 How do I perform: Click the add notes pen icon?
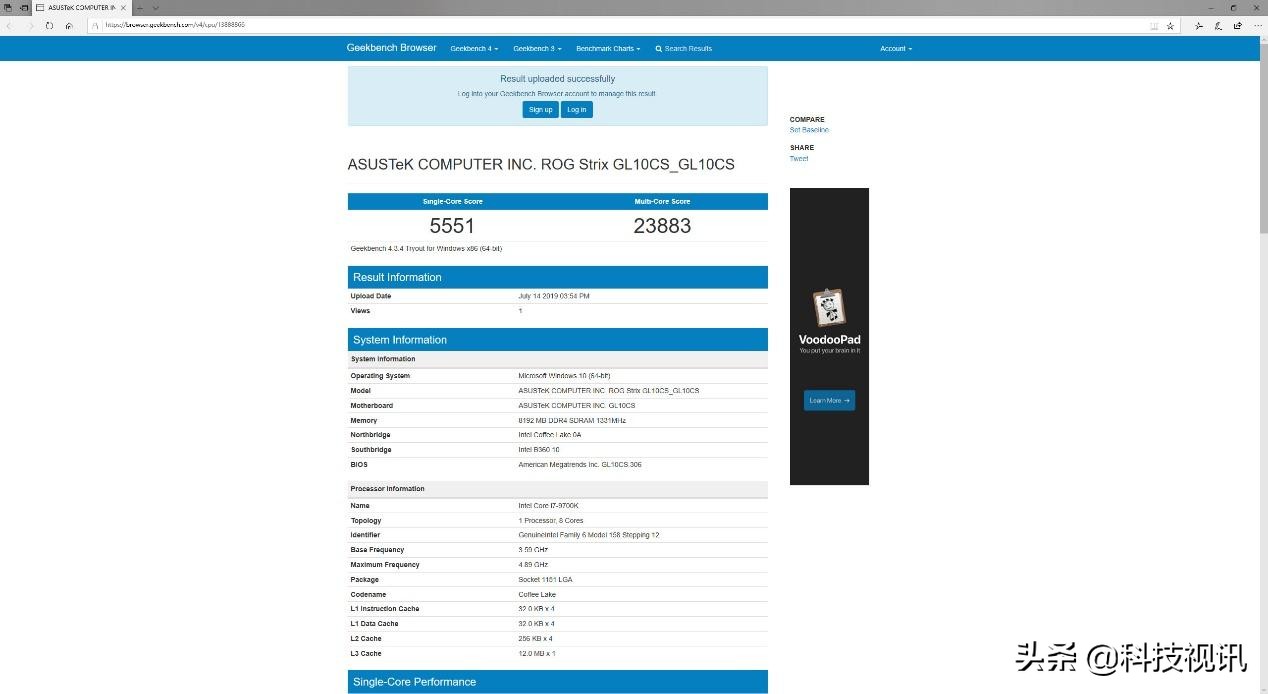click(x=1218, y=26)
